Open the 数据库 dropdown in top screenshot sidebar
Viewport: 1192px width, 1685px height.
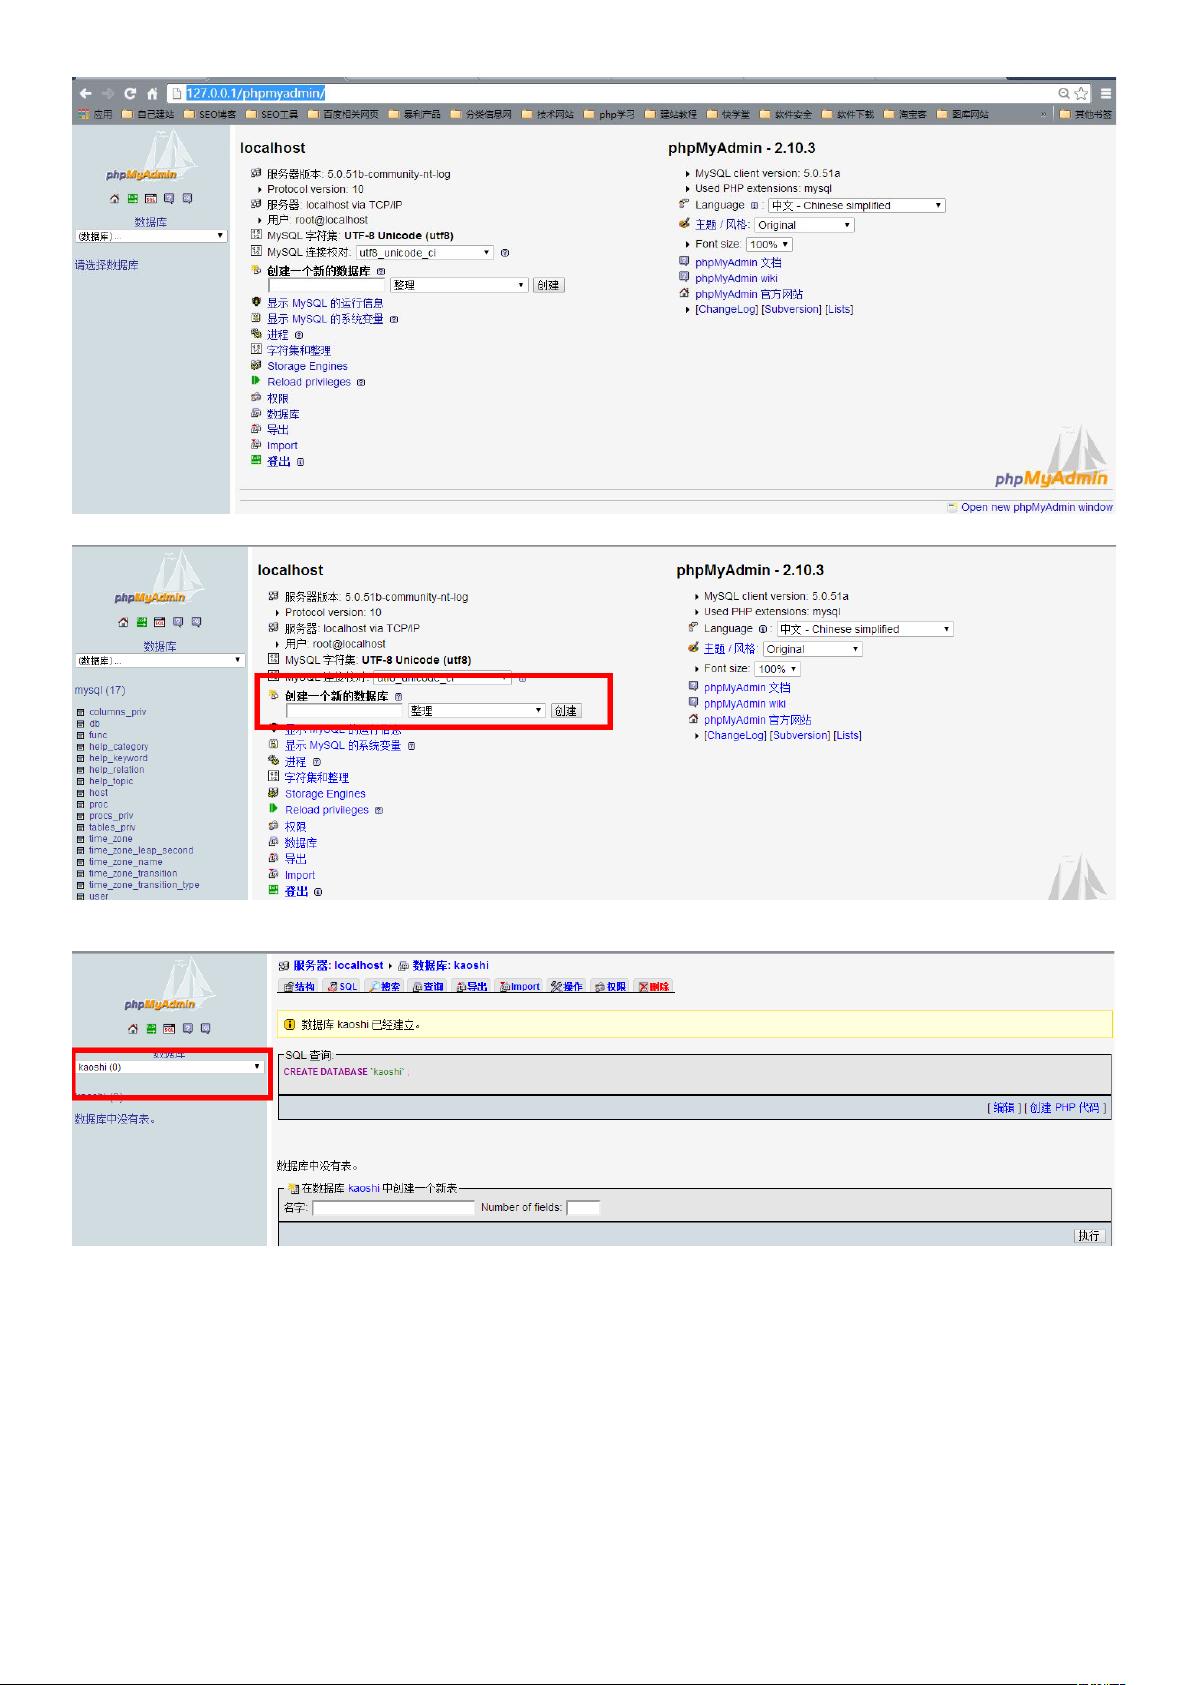tap(151, 236)
